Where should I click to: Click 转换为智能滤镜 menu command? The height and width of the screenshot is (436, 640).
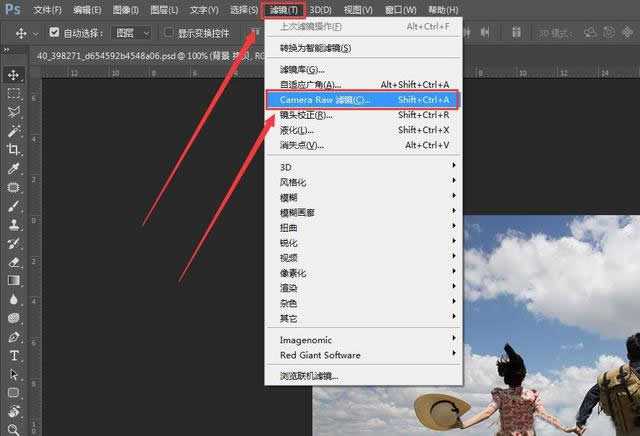pos(315,48)
